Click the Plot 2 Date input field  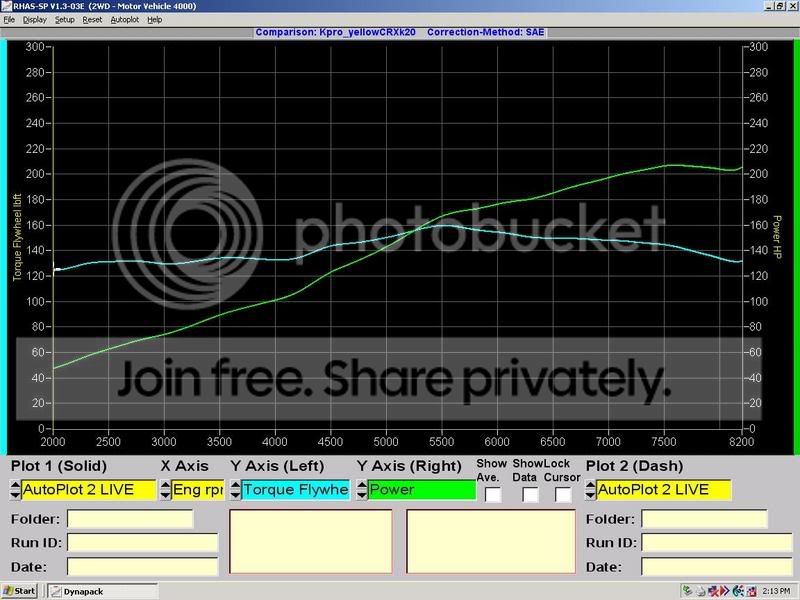[x=716, y=566]
